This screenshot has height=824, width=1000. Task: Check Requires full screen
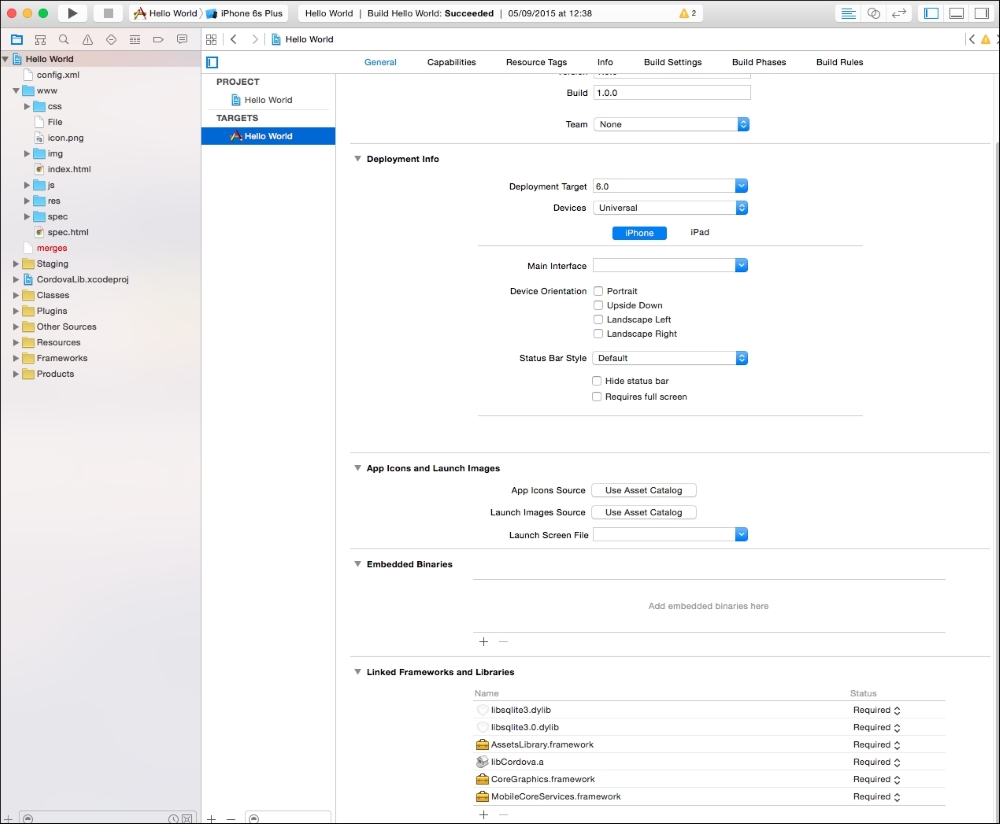click(597, 397)
